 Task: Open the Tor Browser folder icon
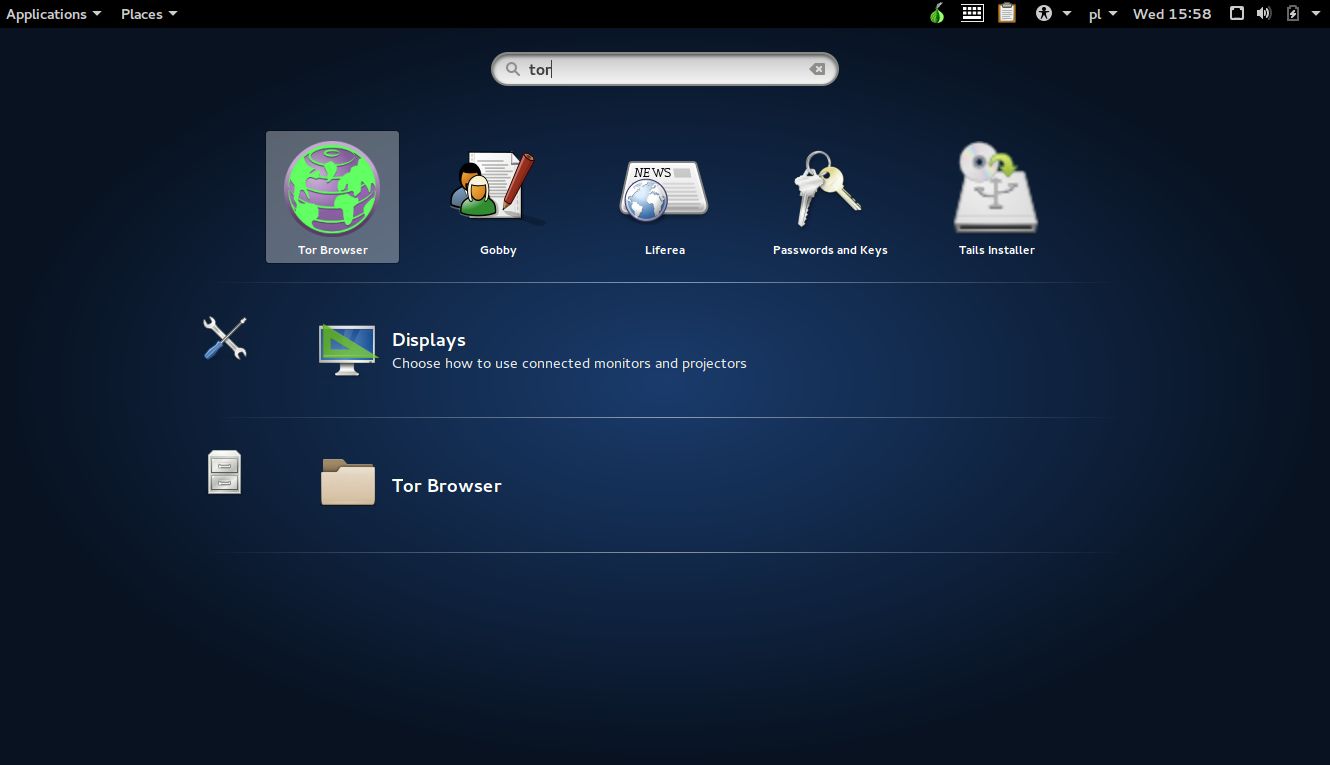347,482
